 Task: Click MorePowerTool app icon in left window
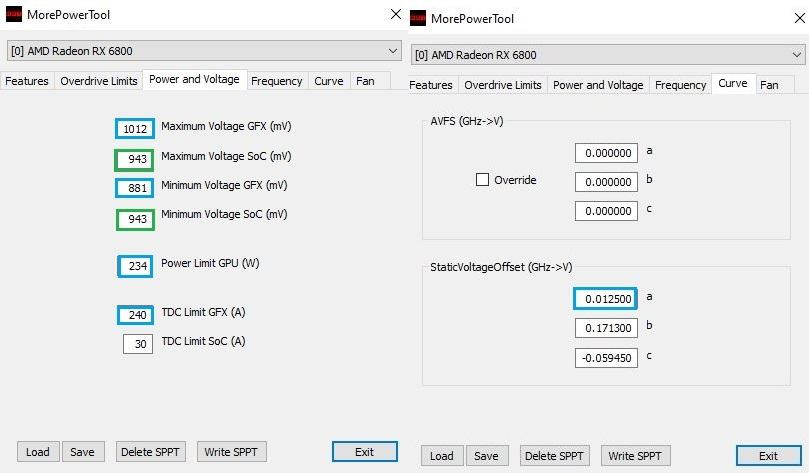(14, 14)
